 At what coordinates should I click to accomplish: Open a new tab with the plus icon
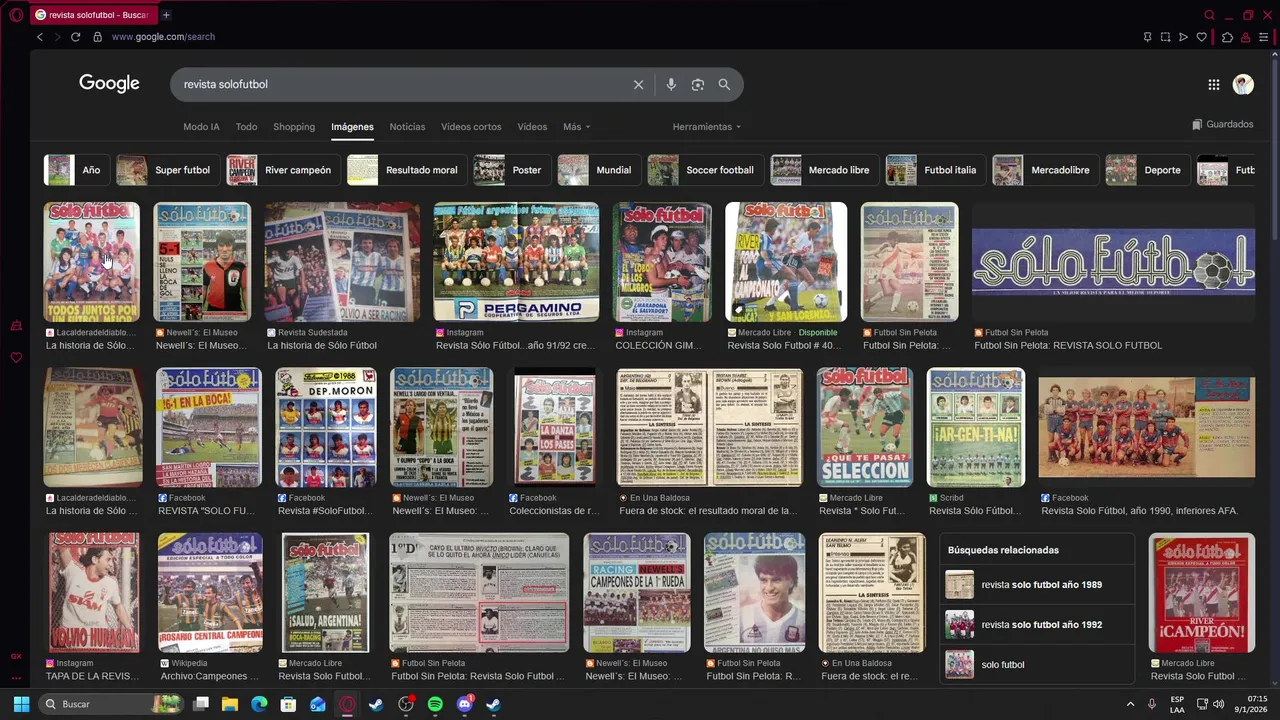click(x=166, y=15)
